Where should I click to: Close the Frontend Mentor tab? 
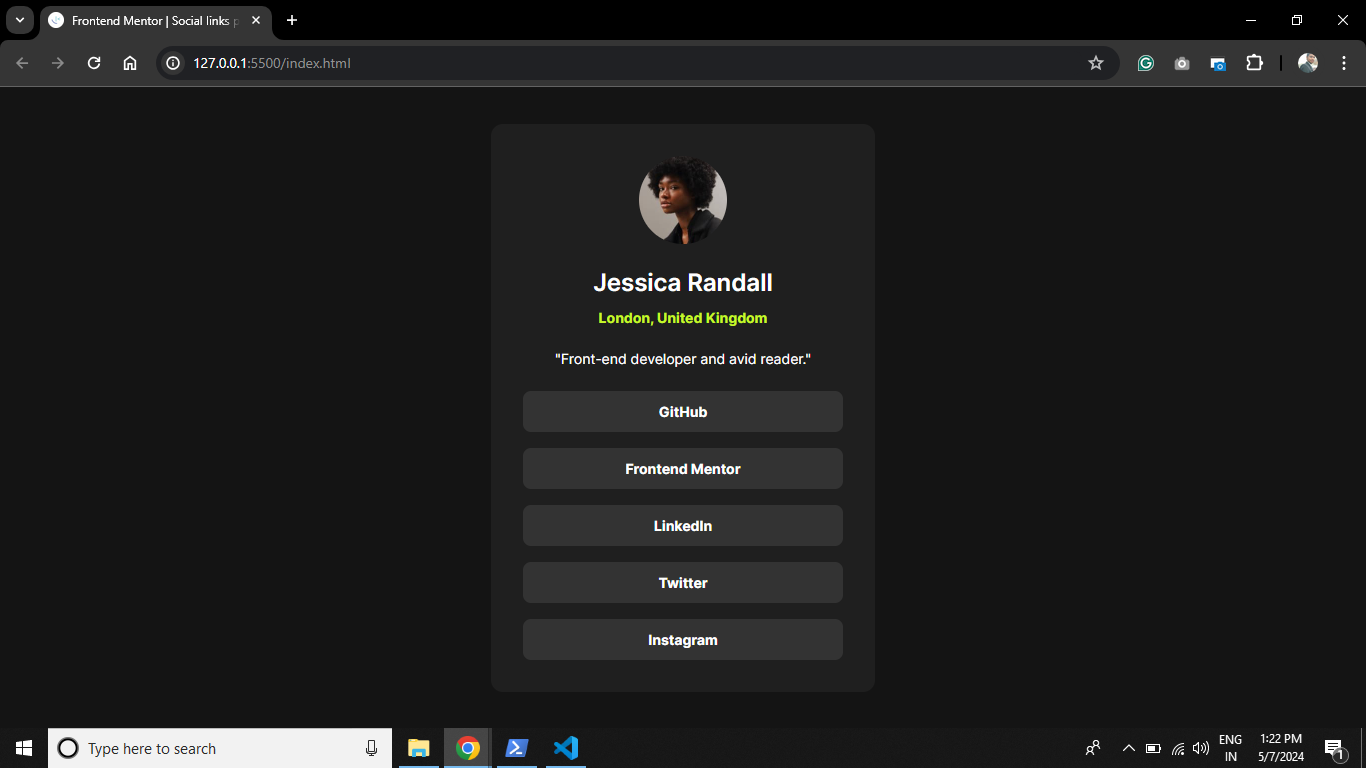256,20
